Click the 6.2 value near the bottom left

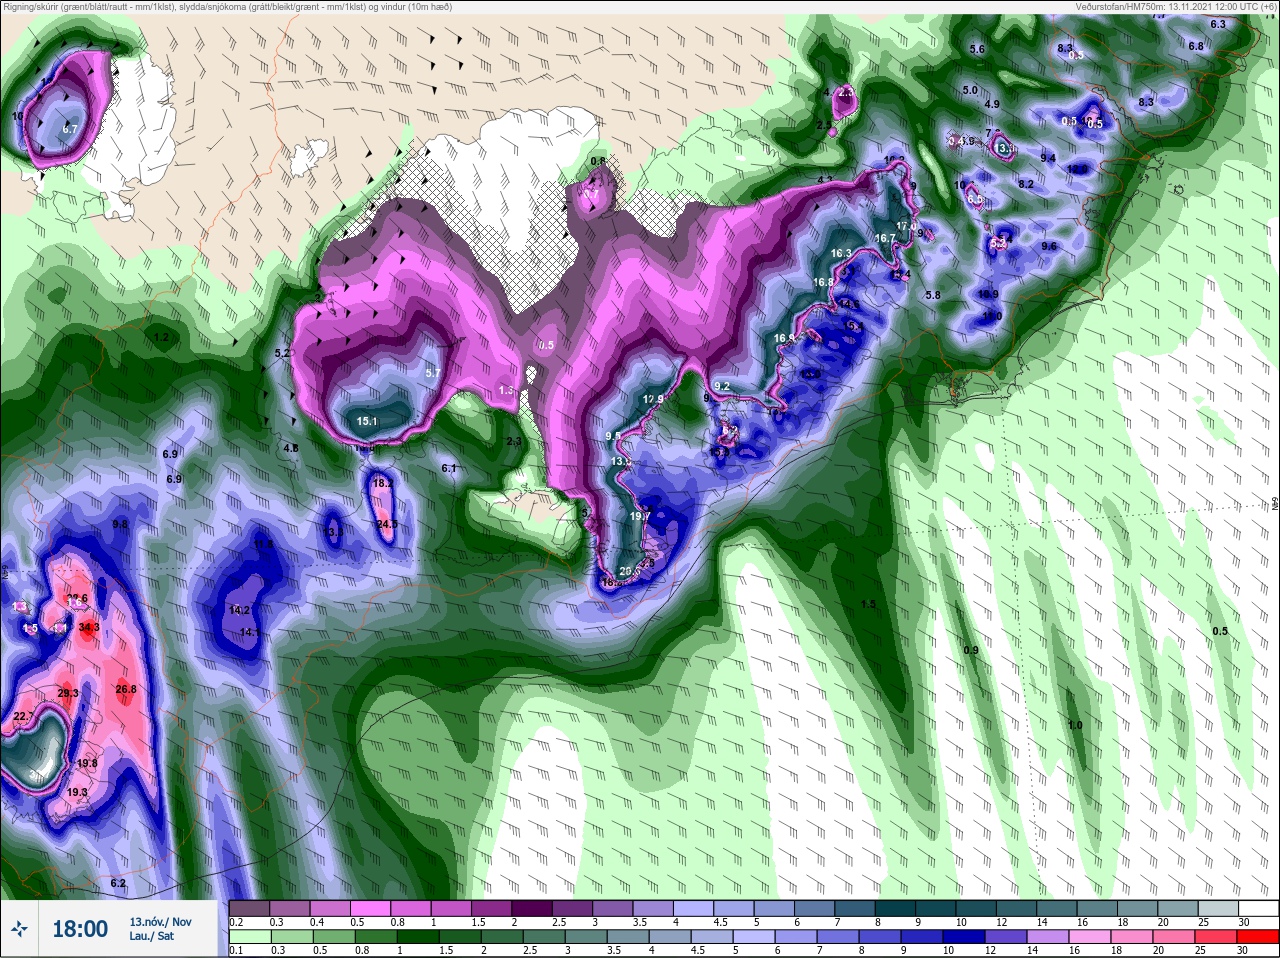[x=118, y=883]
